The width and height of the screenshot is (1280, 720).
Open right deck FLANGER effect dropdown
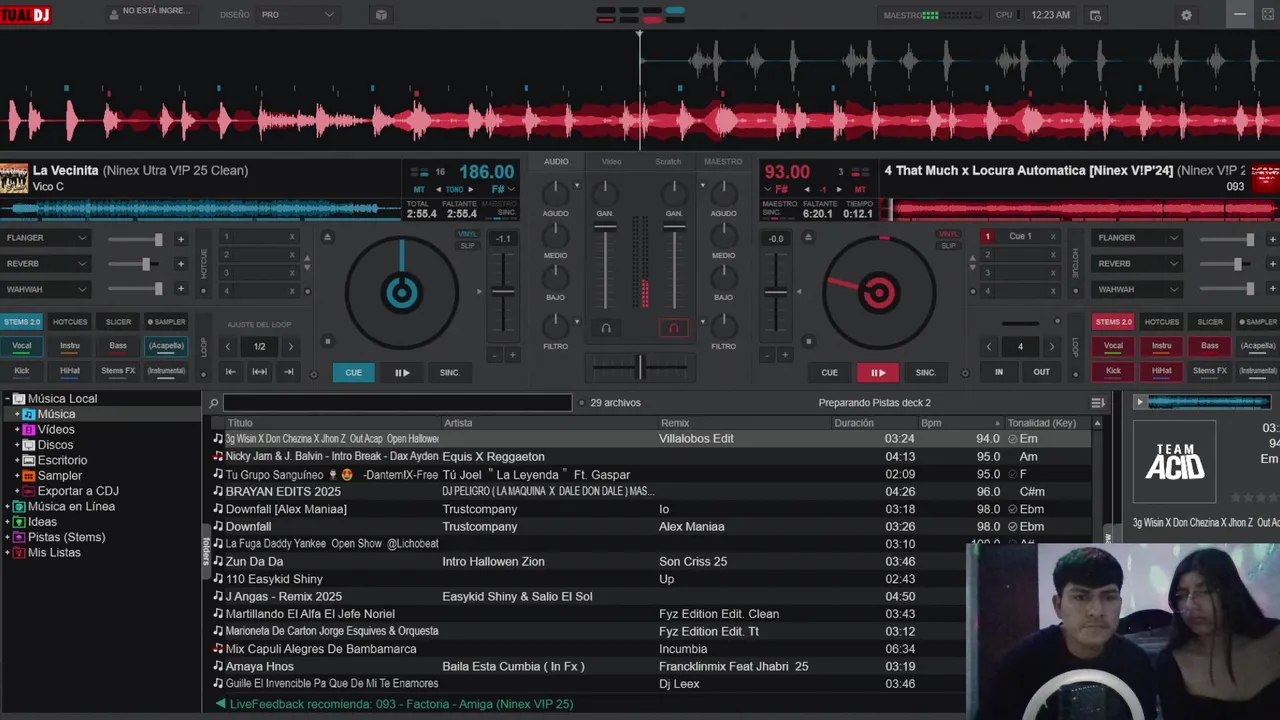pyautogui.click(x=1137, y=238)
